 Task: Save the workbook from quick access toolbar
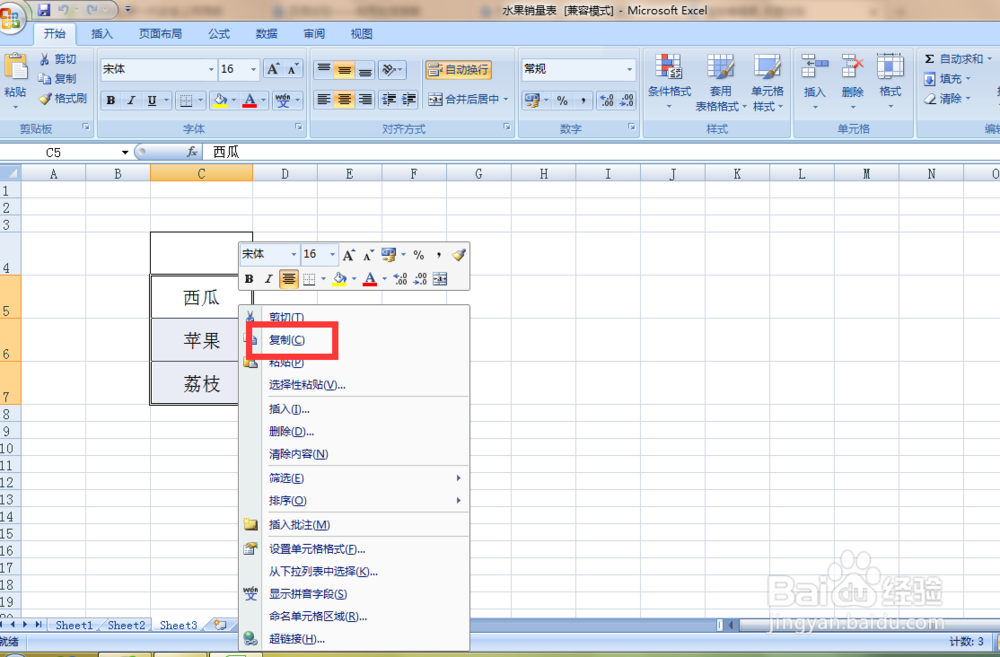point(44,10)
